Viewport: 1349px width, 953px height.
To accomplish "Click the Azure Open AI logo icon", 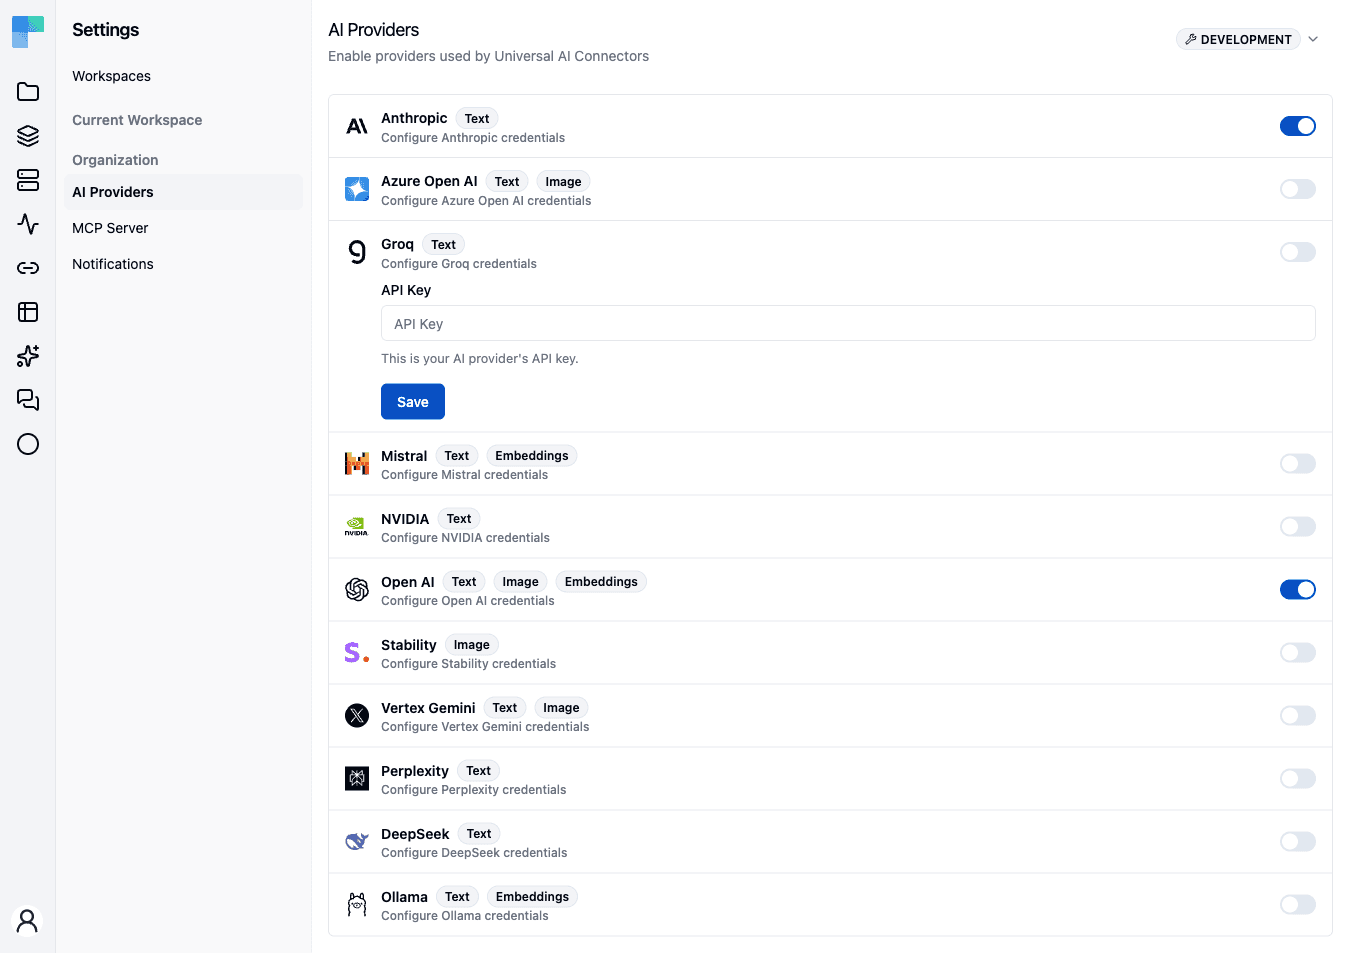I will [357, 189].
